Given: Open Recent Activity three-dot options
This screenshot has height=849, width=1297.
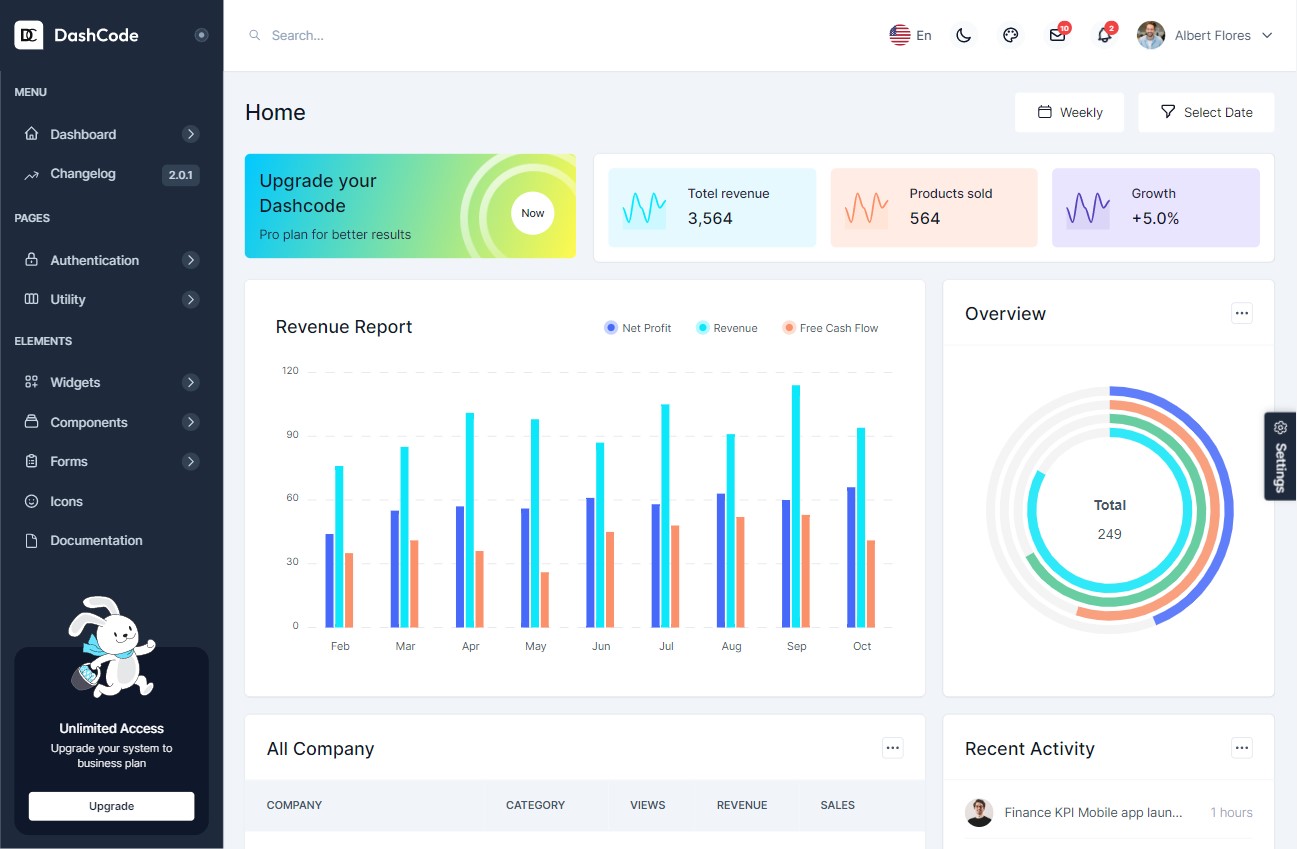Looking at the screenshot, I should coord(1241,748).
